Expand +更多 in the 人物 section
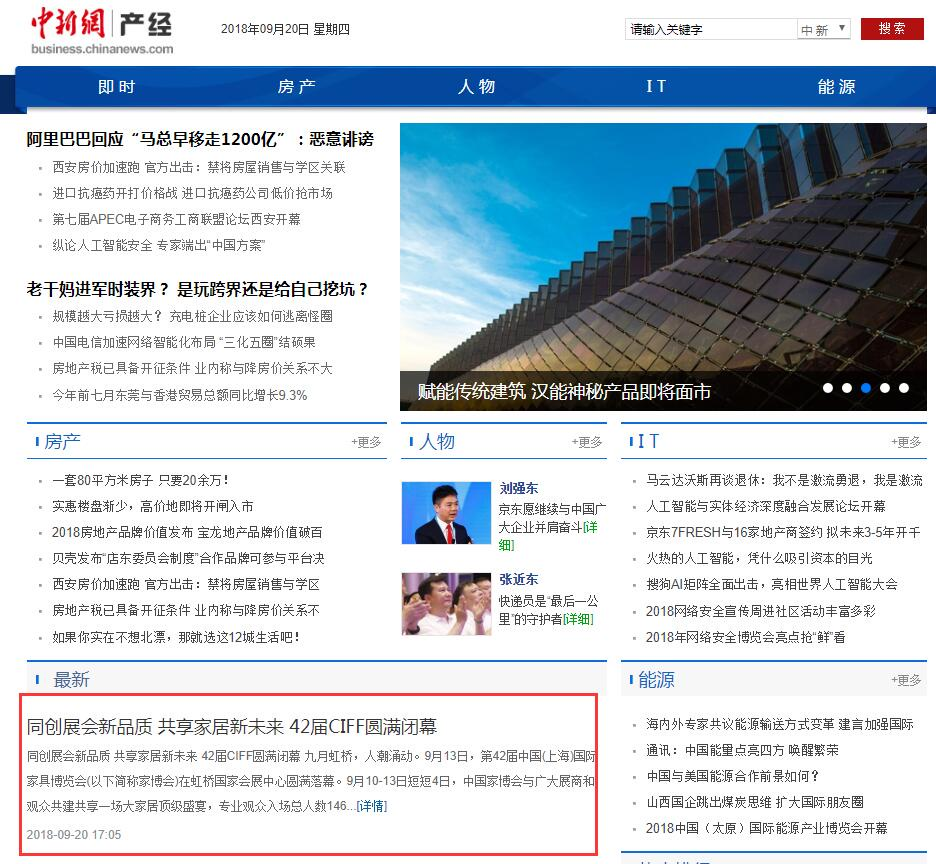 point(586,442)
